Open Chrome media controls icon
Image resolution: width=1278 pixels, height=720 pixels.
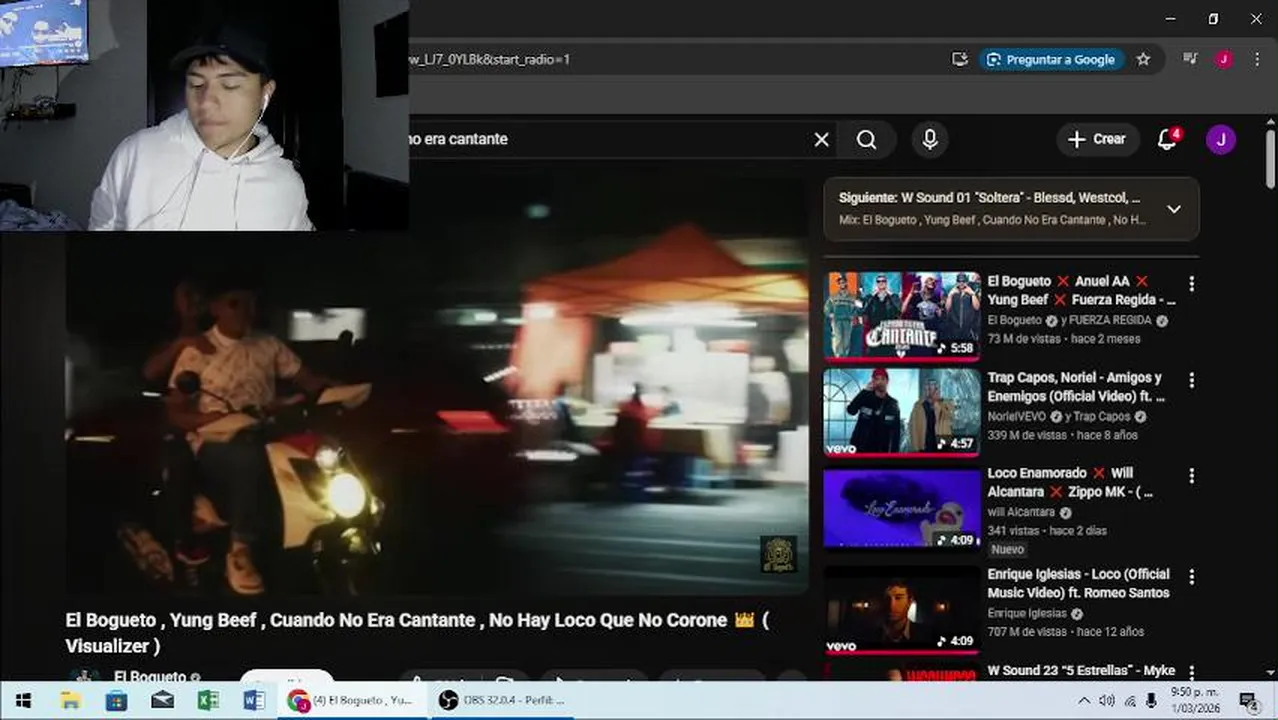pyautogui.click(x=1189, y=59)
